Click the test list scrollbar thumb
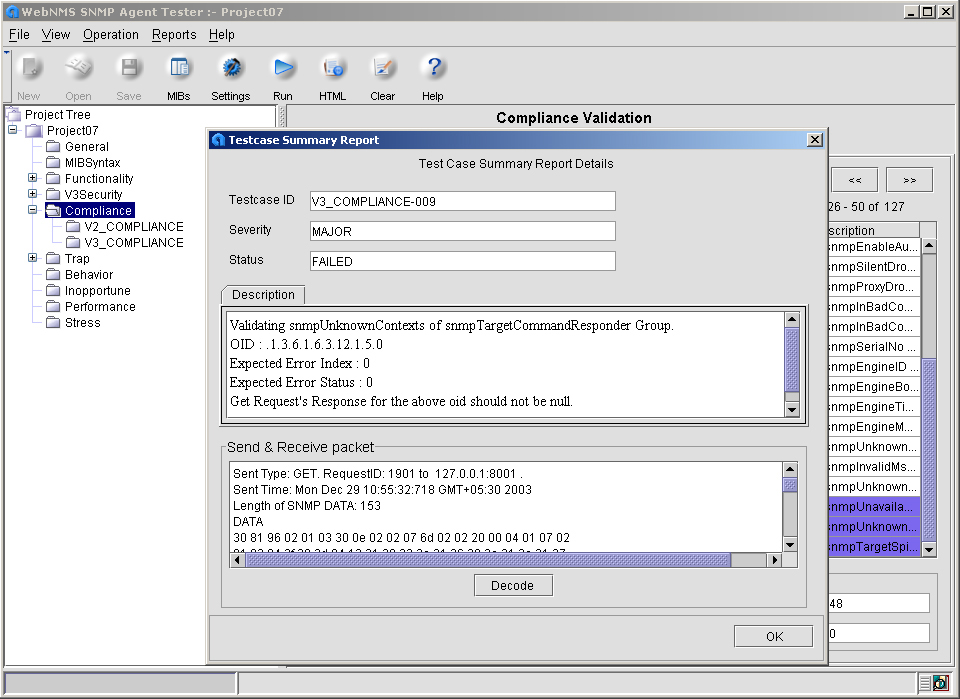The image size is (960, 699). click(929, 450)
